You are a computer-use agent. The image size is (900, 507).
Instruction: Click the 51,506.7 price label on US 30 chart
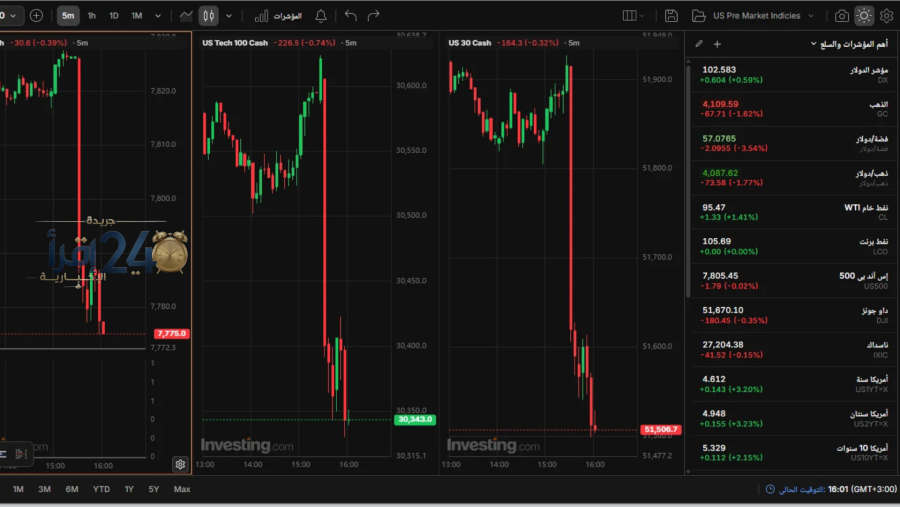click(x=661, y=429)
